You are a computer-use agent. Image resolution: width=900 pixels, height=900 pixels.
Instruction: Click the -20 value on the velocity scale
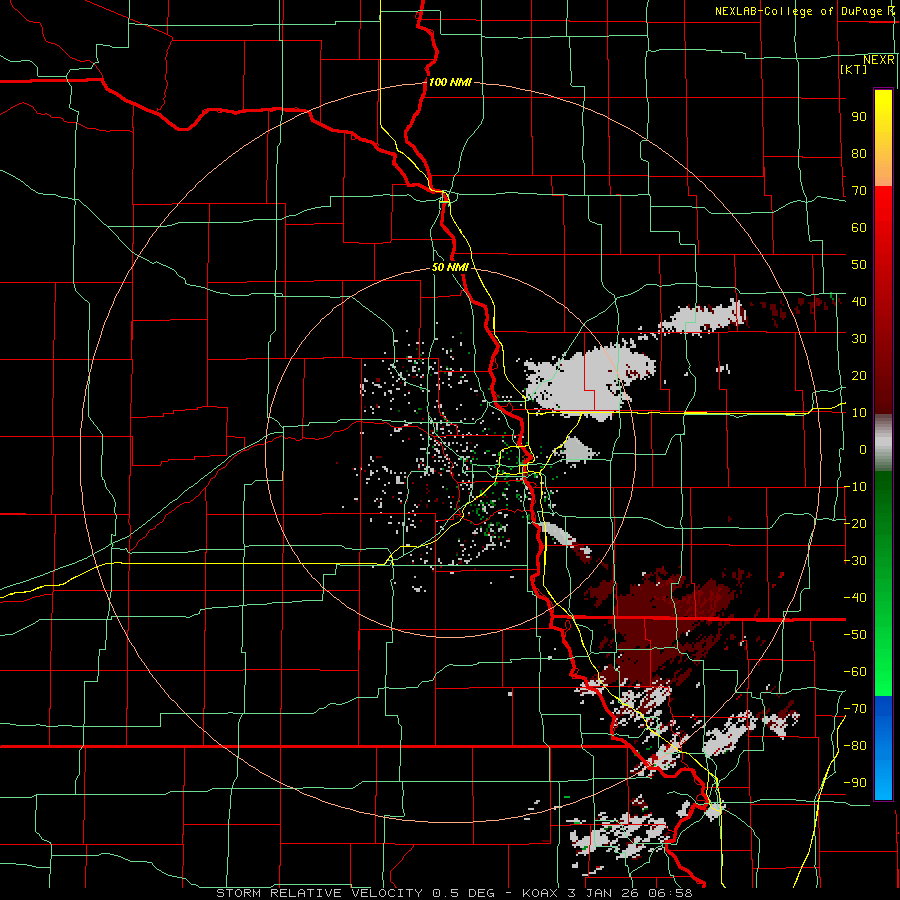(855, 523)
